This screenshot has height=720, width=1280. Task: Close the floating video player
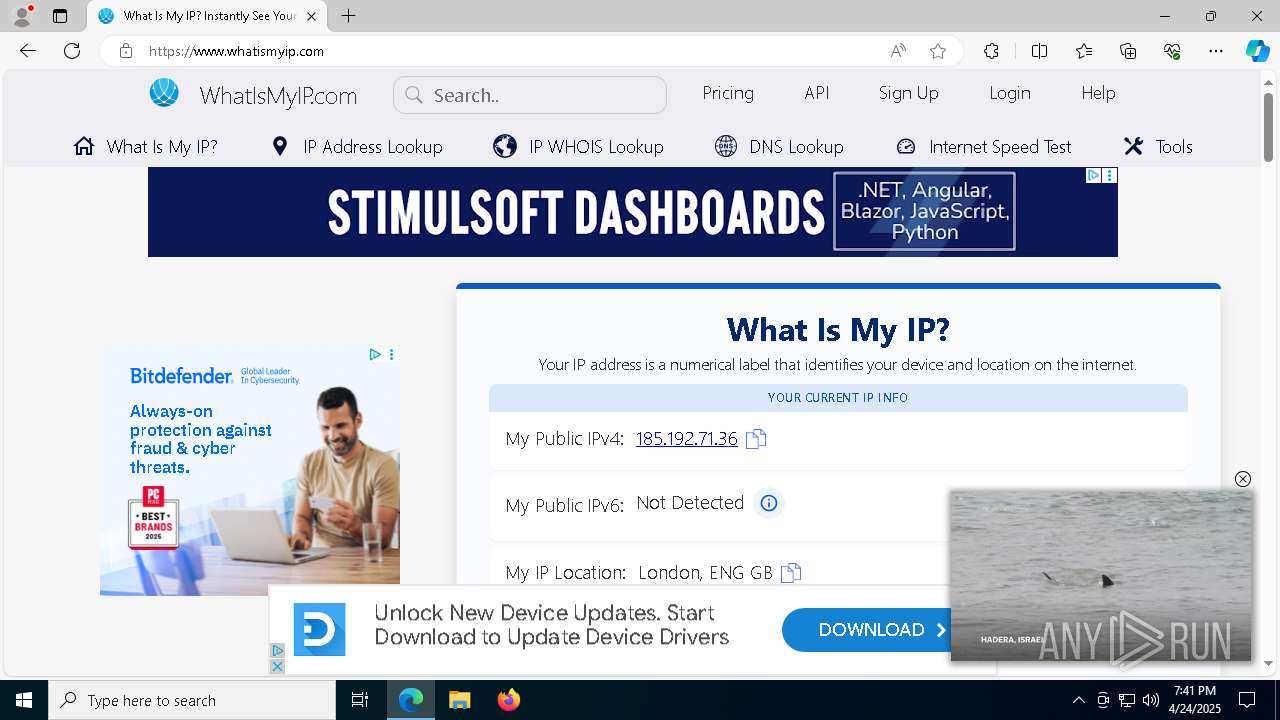pos(1243,479)
